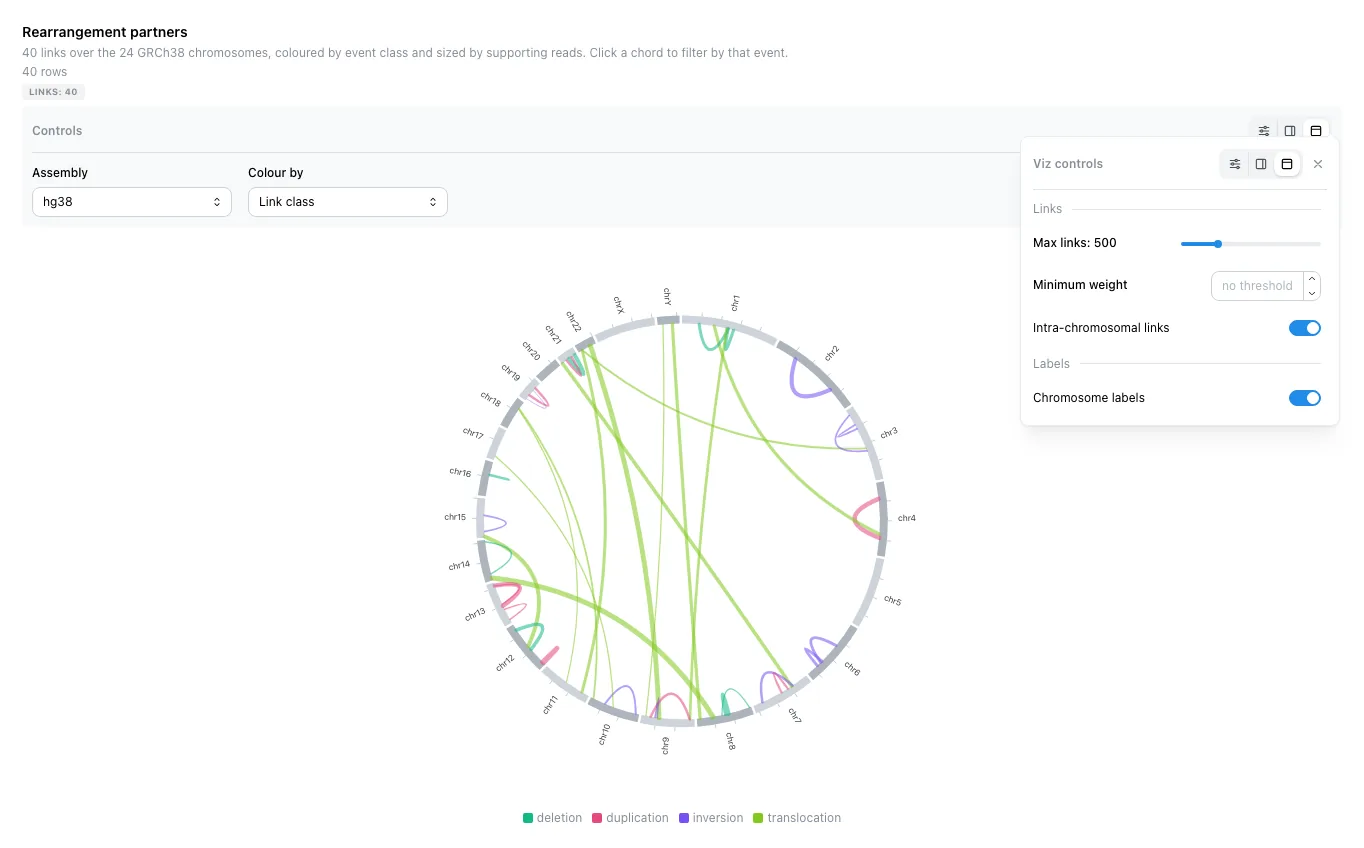Image resolution: width=1364 pixels, height=848 pixels.
Task: Click the Rearrangement partners heading
Action: pyautogui.click(x=105, y=32)
